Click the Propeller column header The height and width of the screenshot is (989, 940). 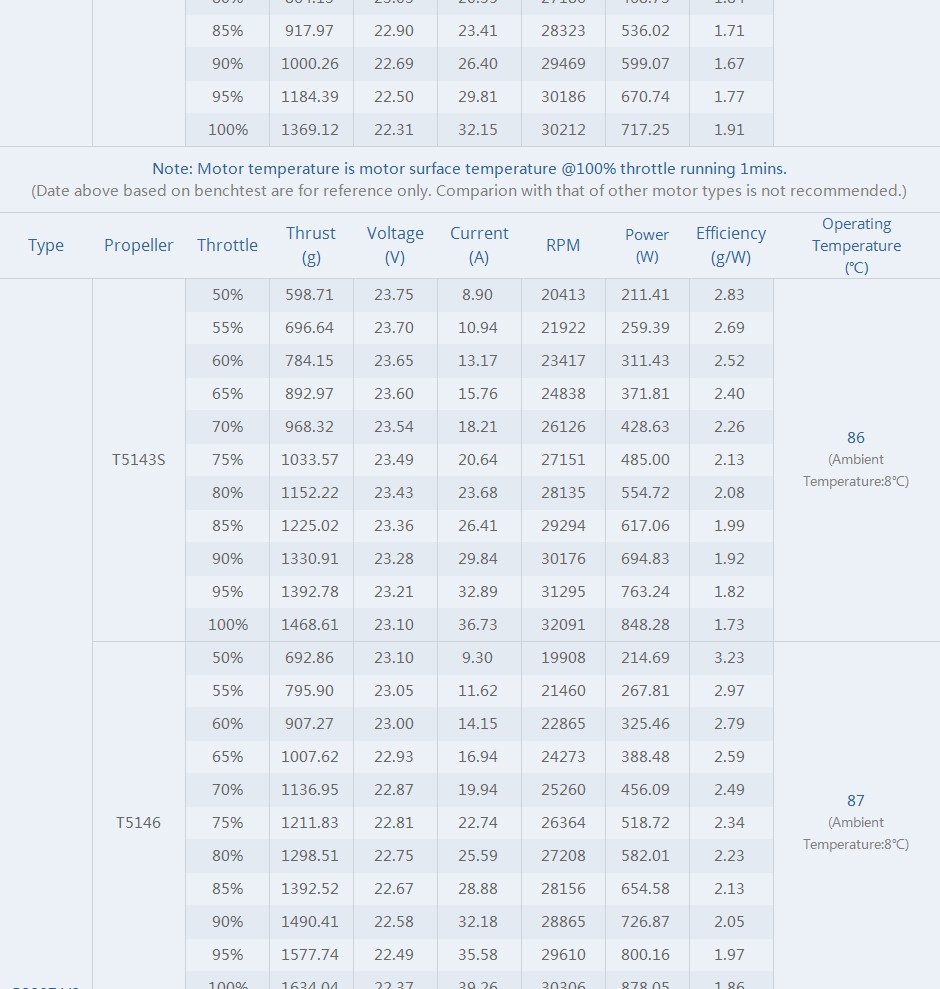click(138, 245)
